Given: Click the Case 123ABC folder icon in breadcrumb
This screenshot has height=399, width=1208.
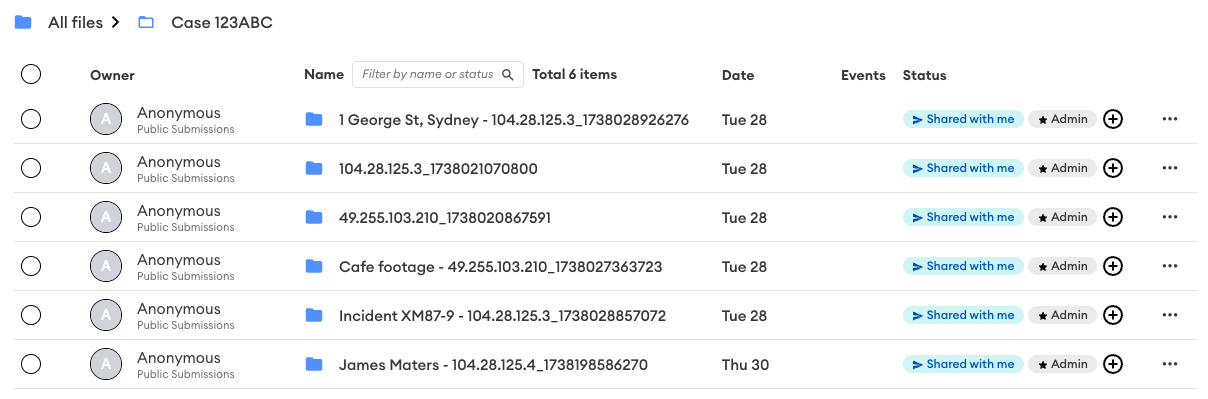Looking at the screenshot, I should 146,22.
